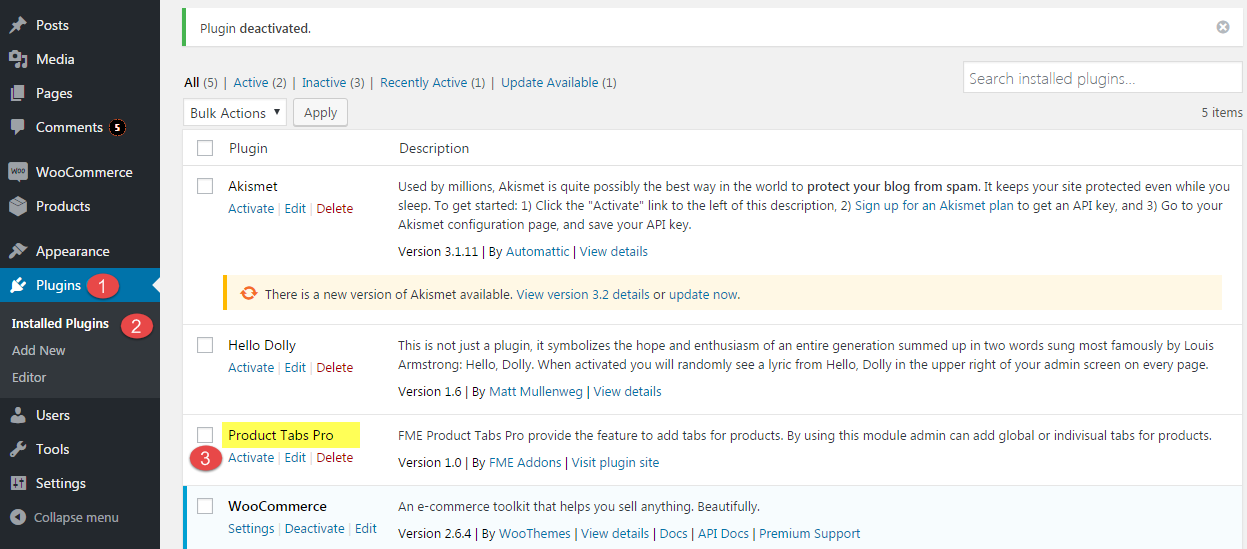Click the Tools wrench icon

point(18,449)
